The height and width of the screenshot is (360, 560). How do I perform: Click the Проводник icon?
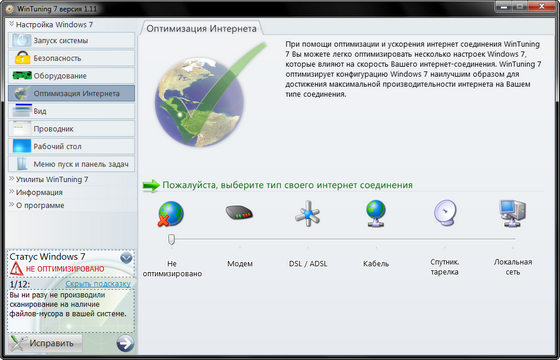pos(22,129)
